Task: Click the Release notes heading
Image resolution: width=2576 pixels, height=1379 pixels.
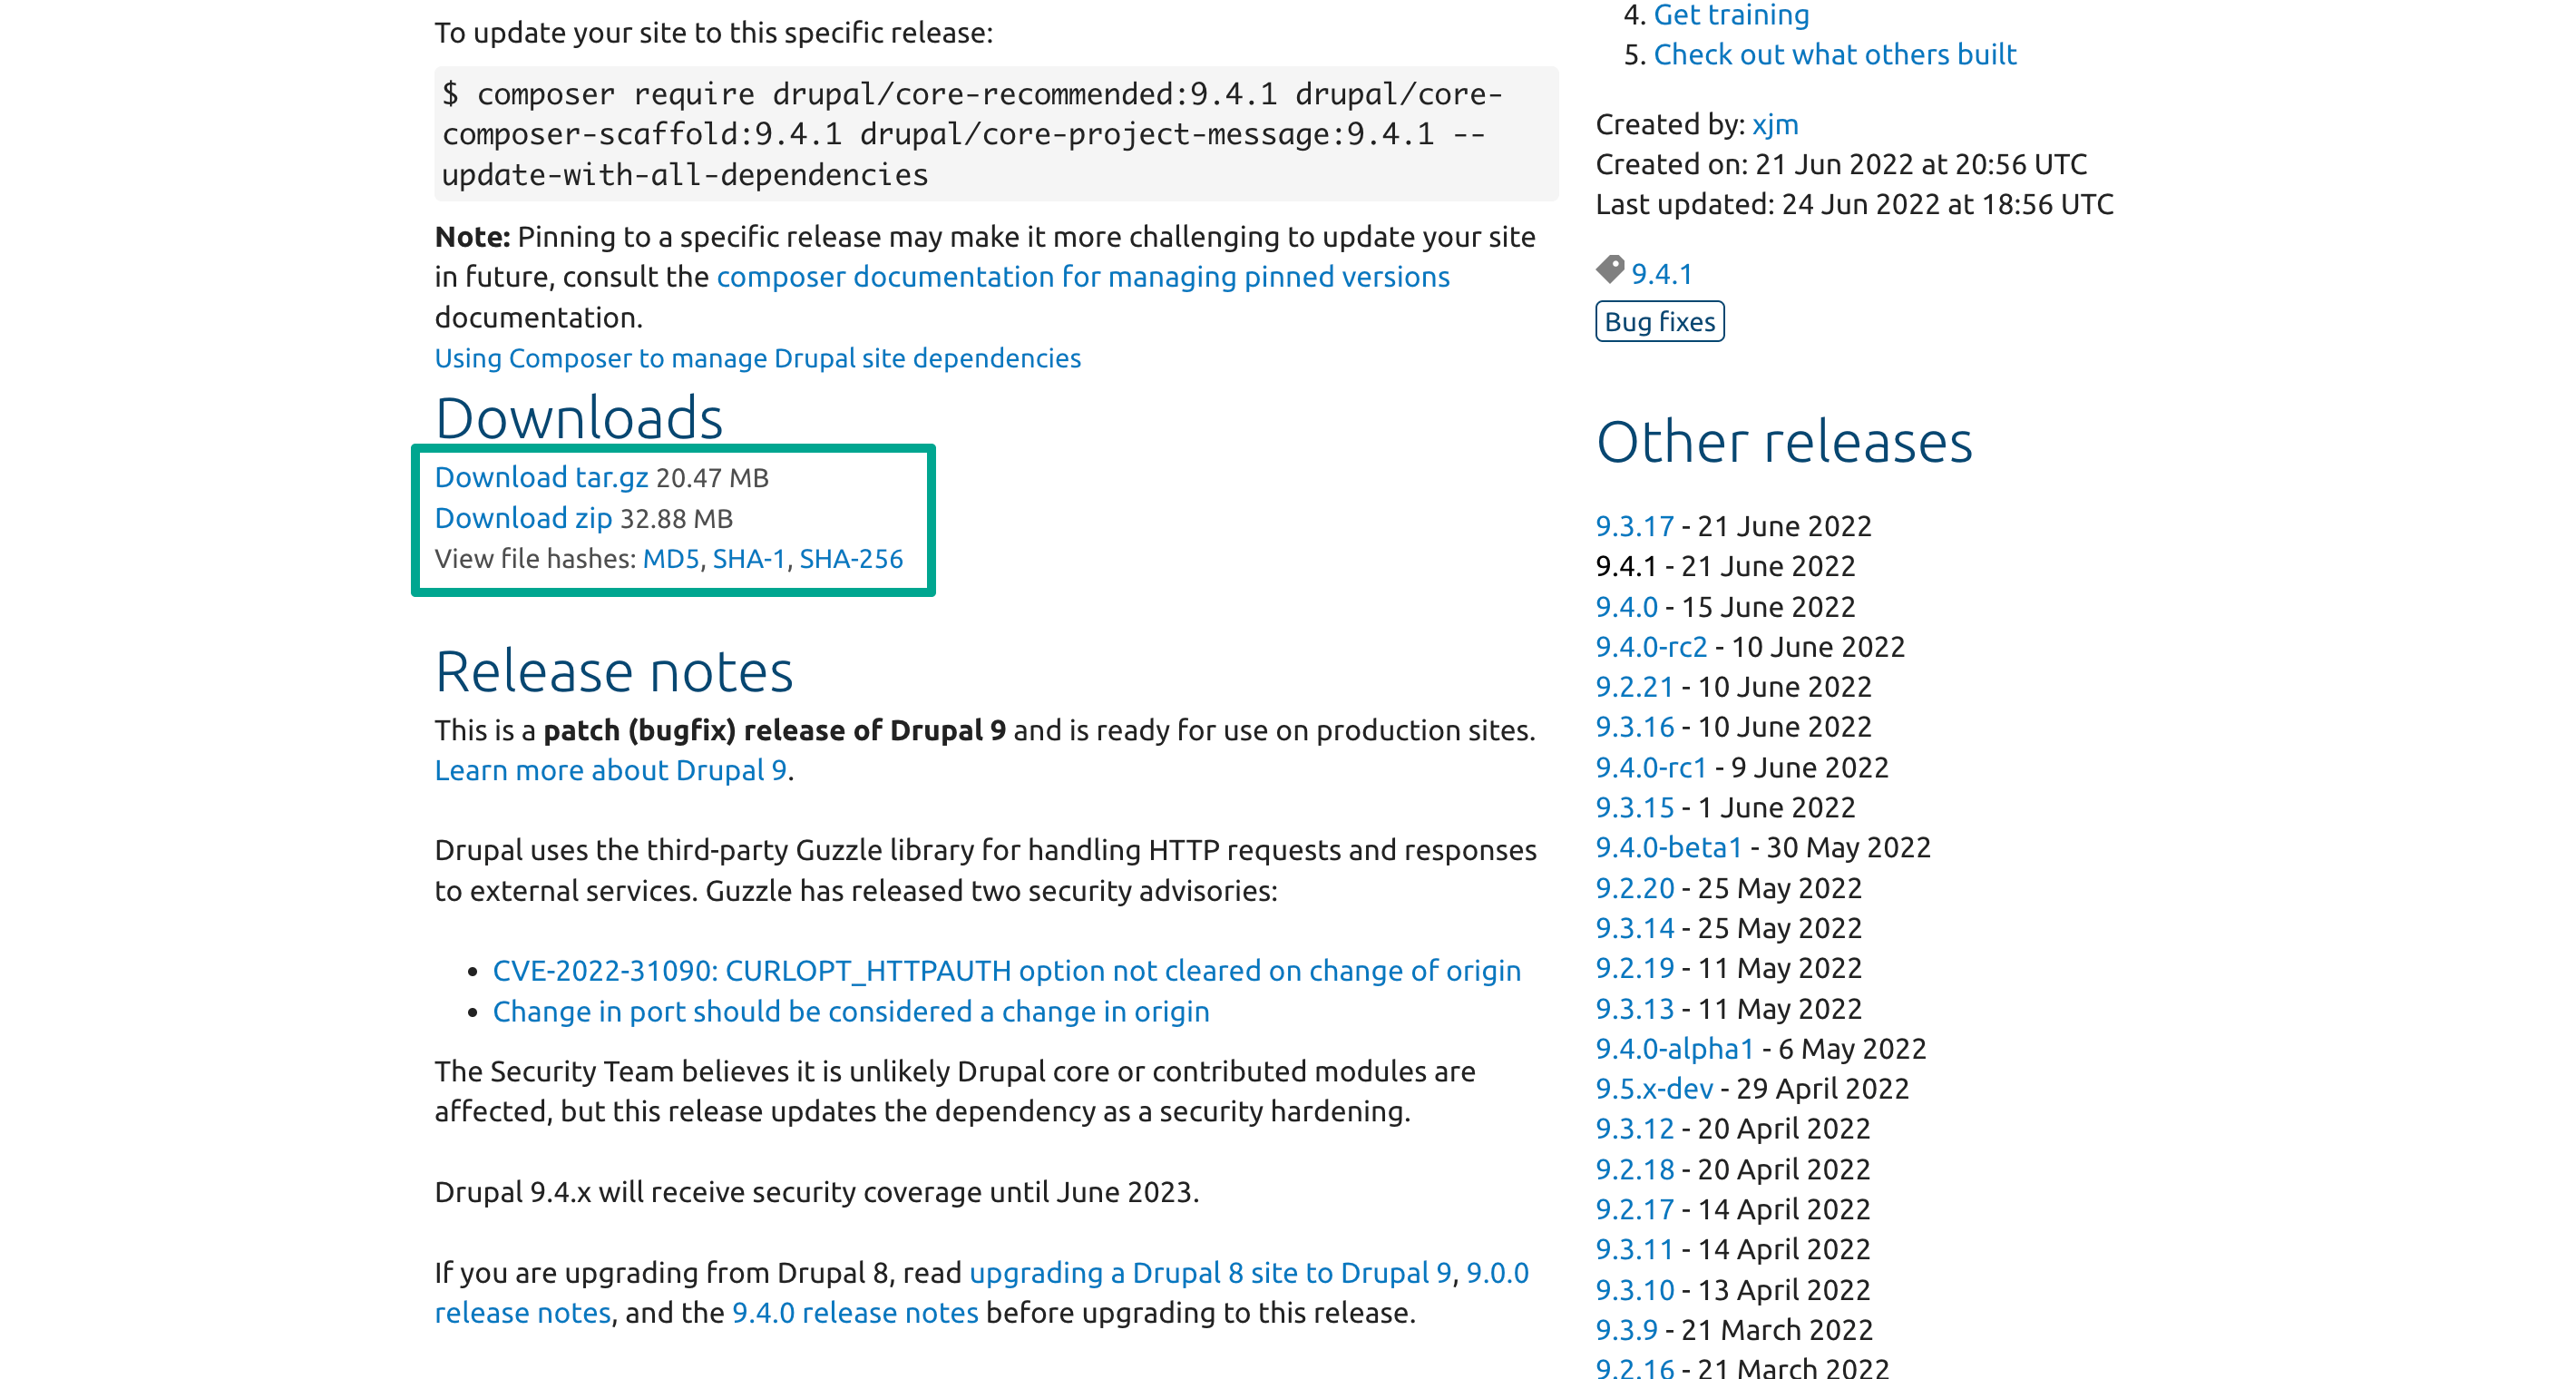Action: point(614,670)
